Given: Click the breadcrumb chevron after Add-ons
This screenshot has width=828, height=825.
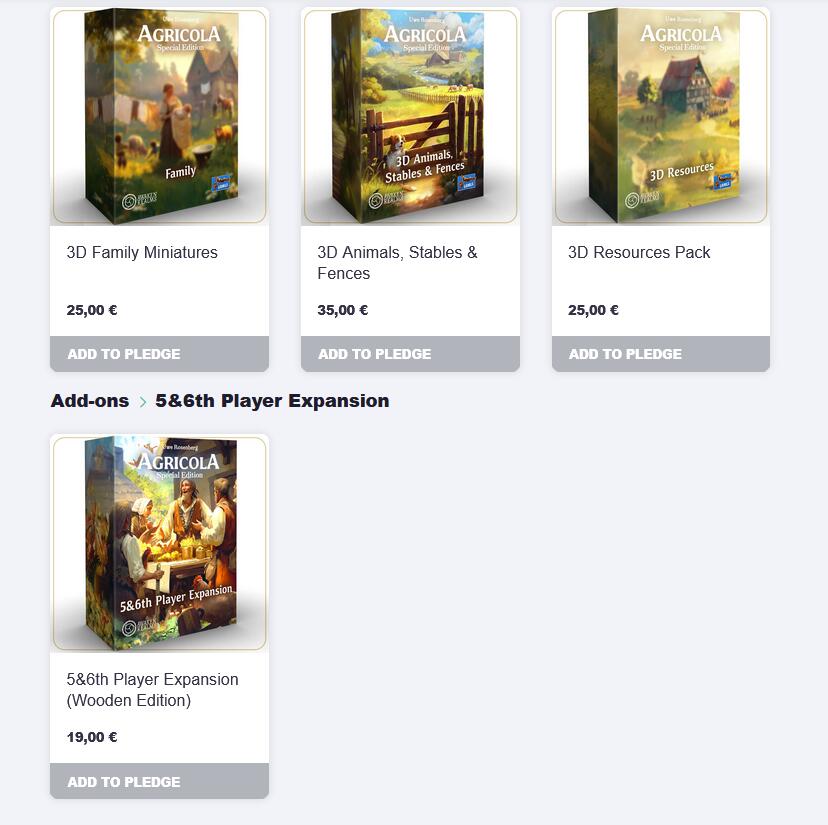Looking at the screenshot, I should [x=143, y=402].
